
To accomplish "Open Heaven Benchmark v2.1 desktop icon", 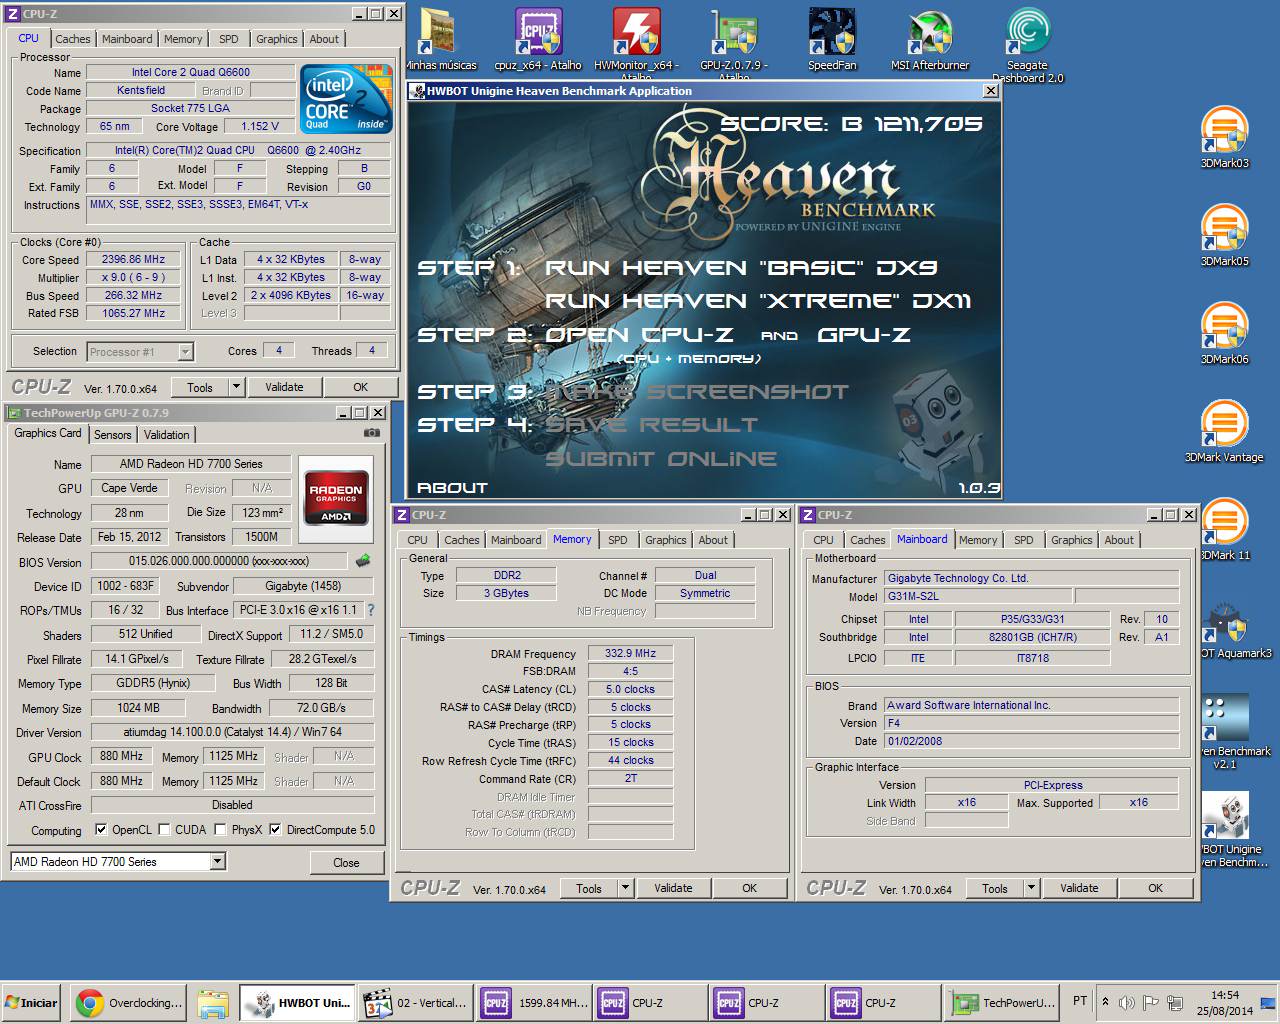I will (x=1234, y=732).
